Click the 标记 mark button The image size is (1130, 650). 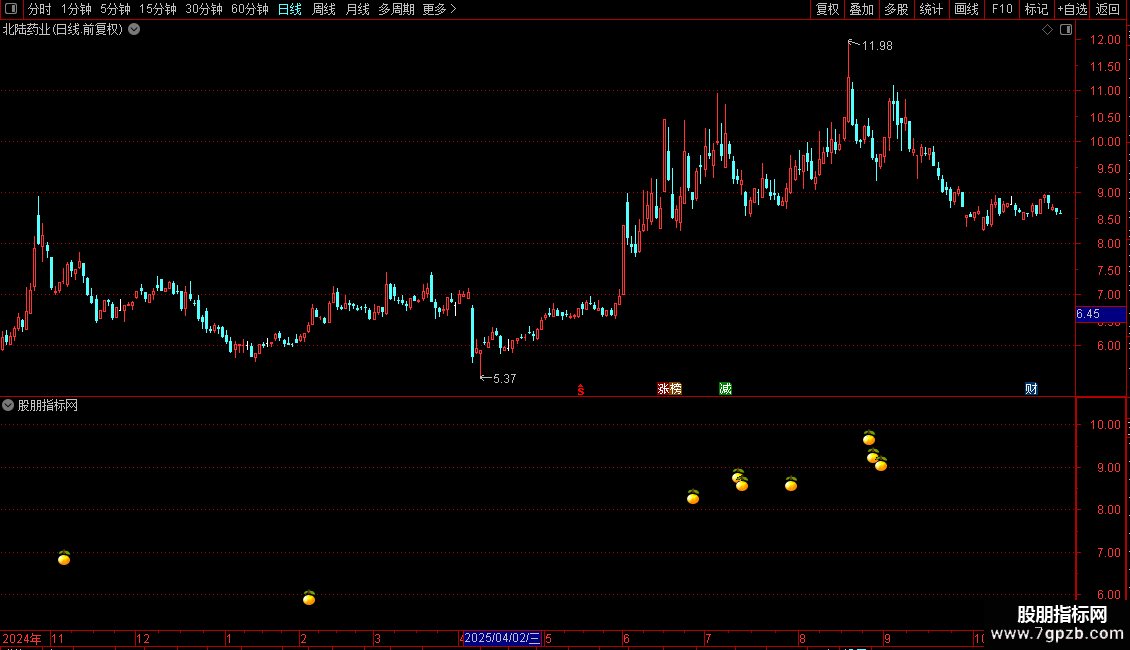point(1036,9)
